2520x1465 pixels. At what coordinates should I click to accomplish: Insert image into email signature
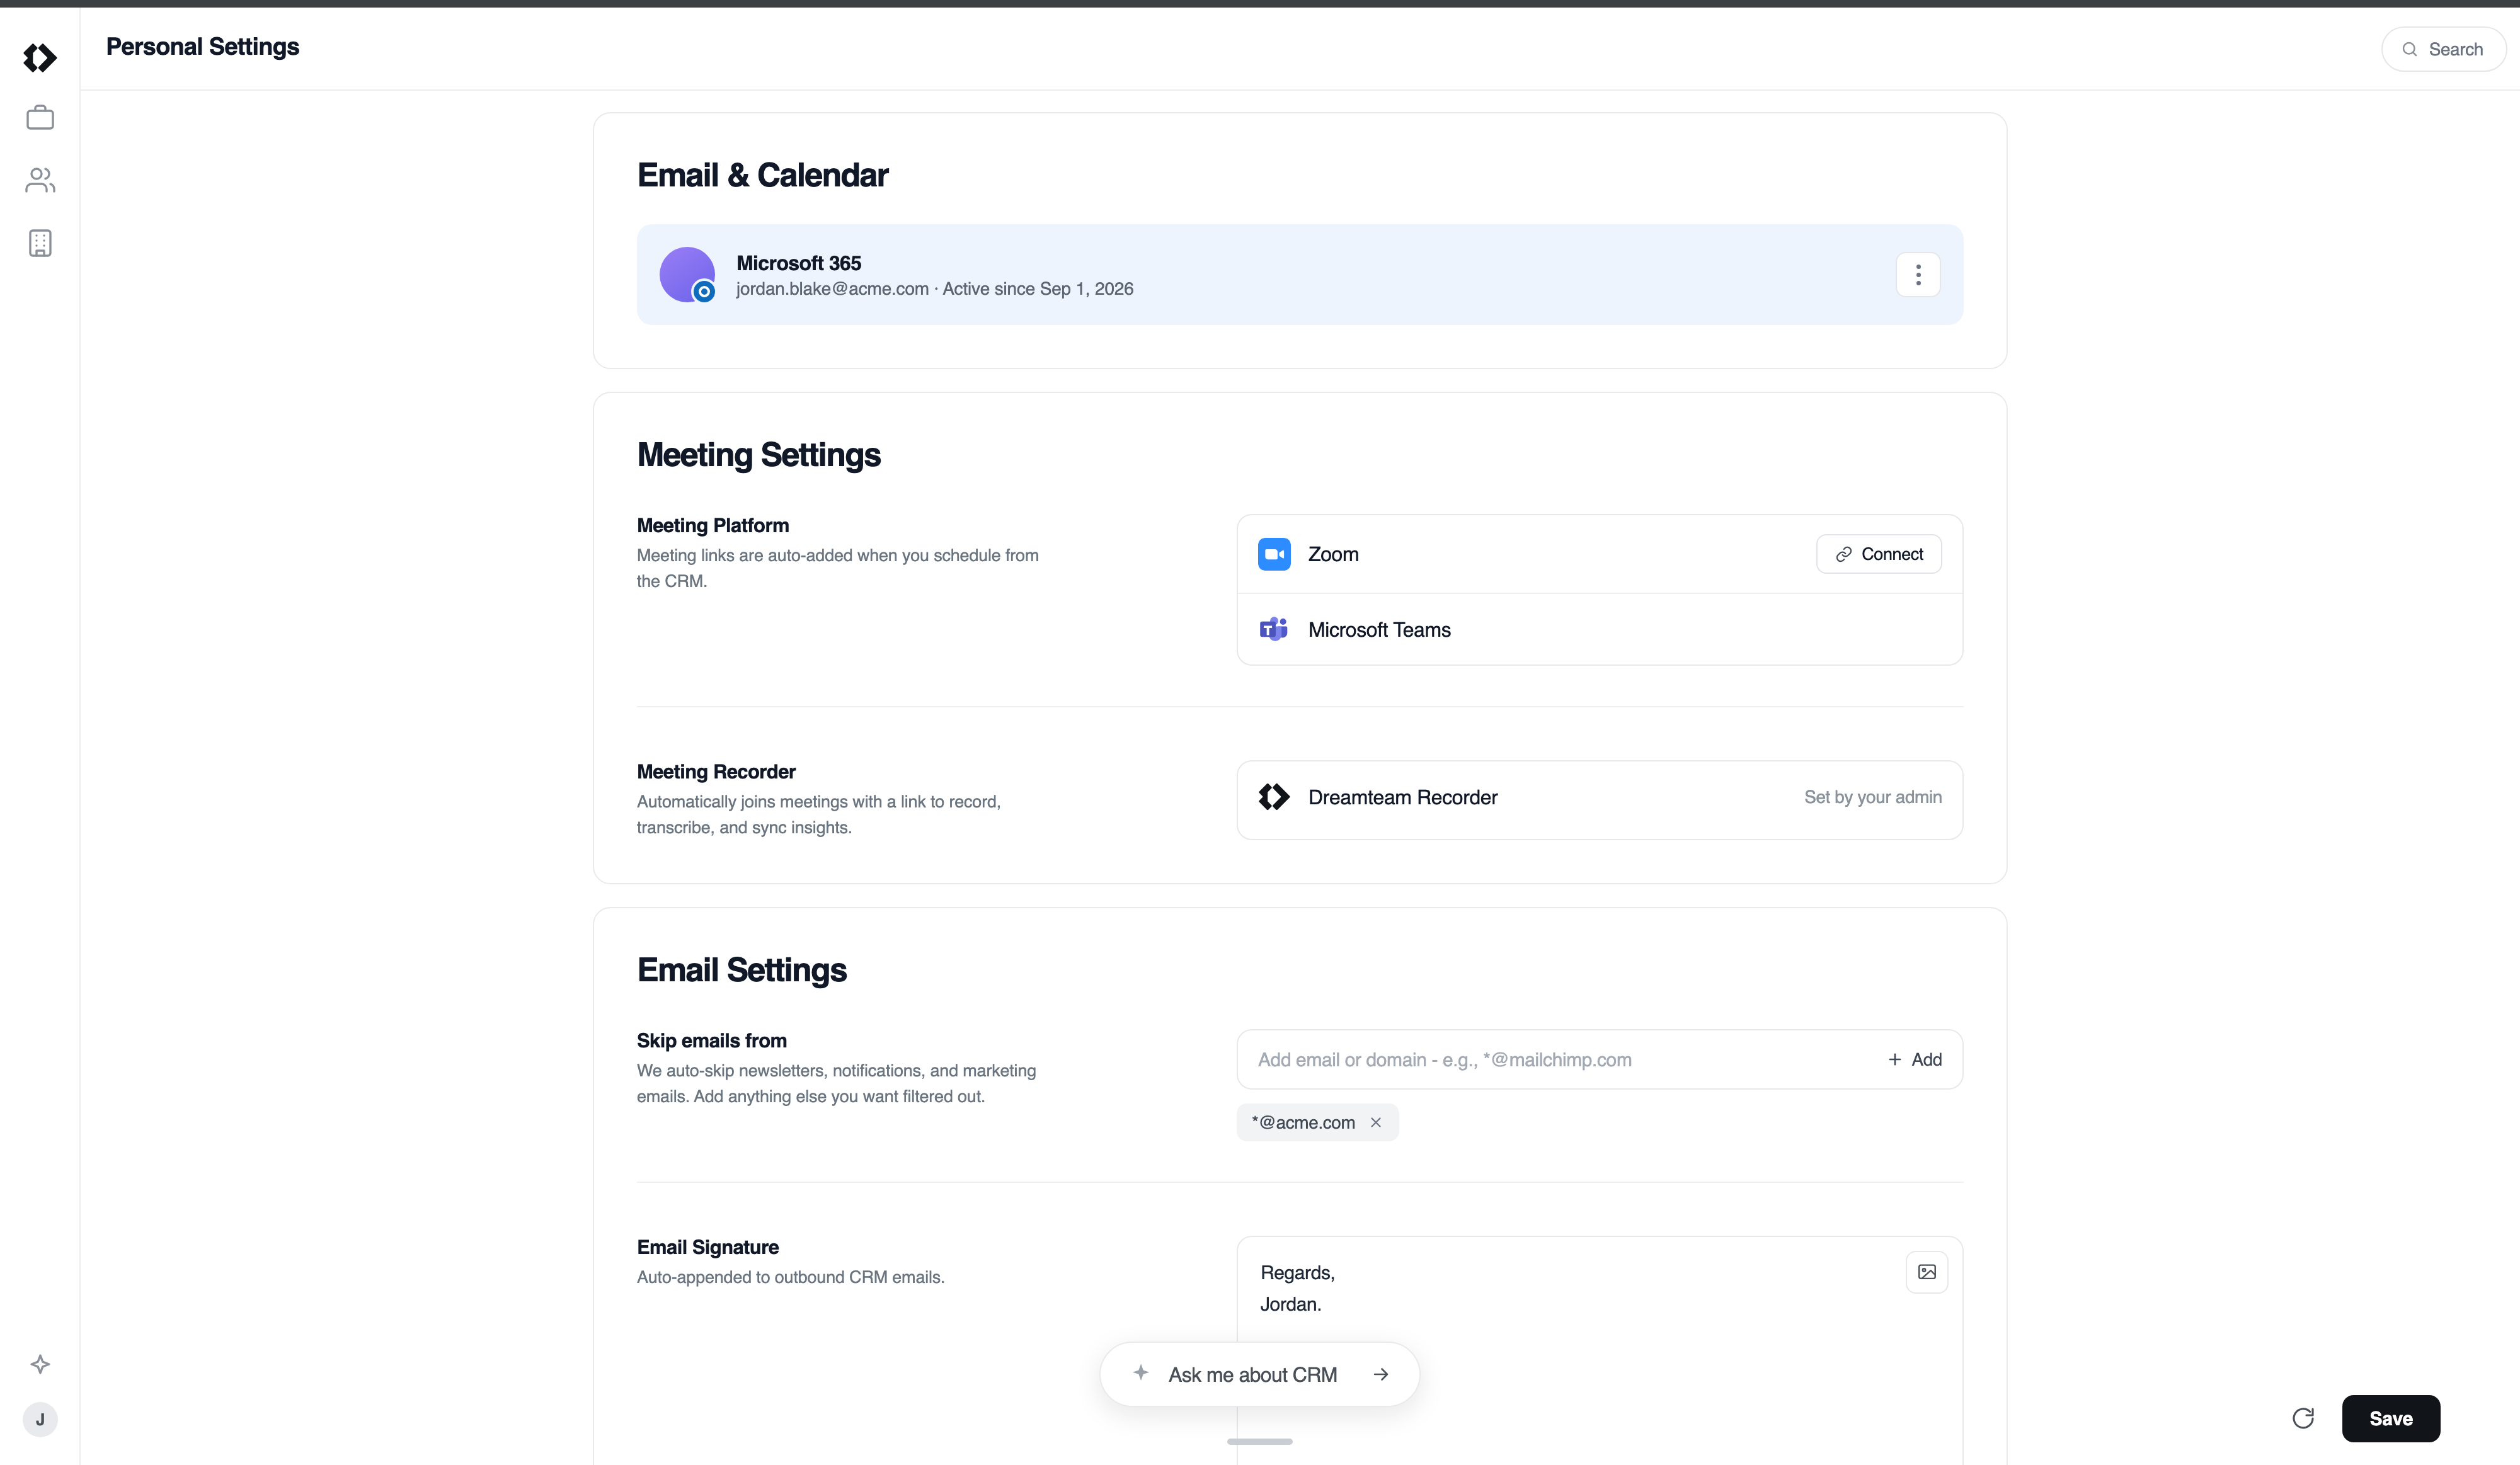[1926, 1272]
